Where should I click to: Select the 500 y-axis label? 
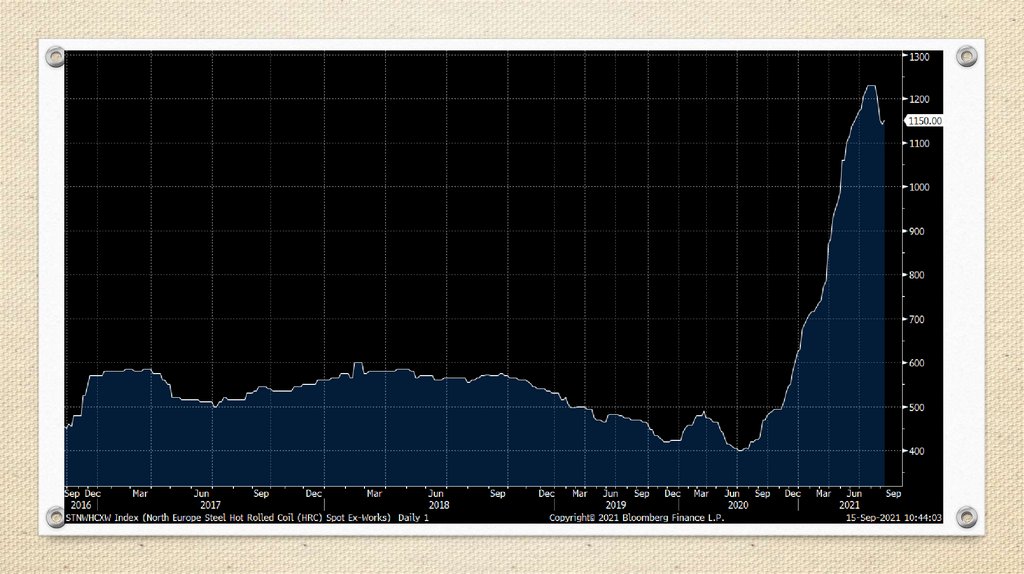click(918, 407)
